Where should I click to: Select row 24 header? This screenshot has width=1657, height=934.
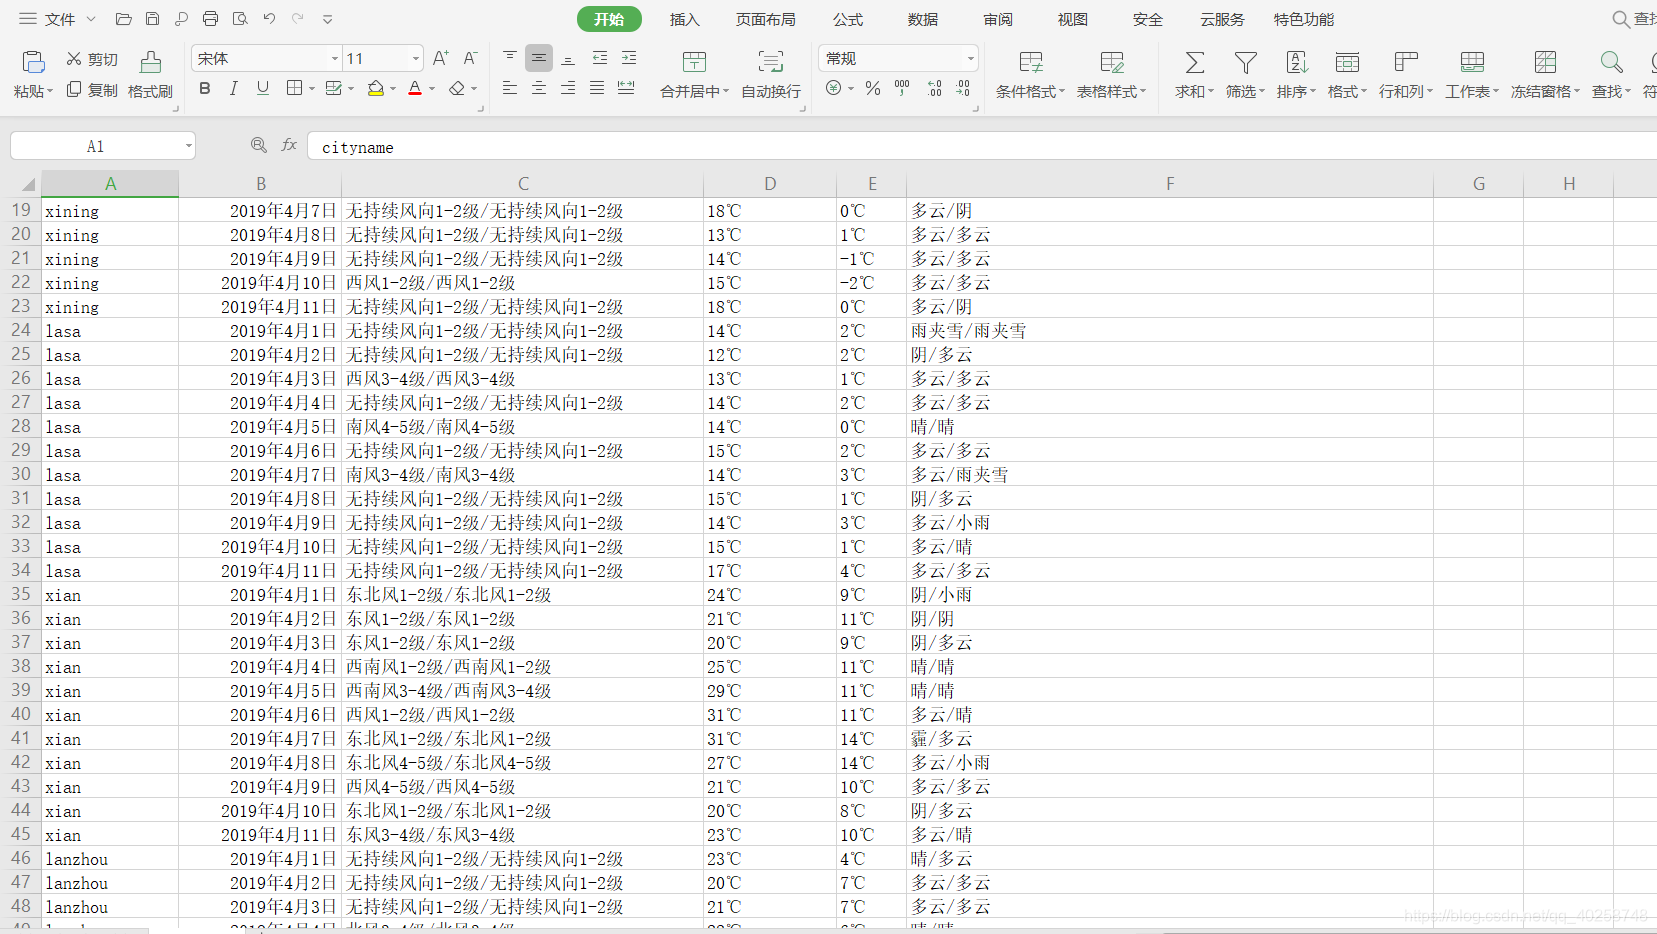(21, 330)
